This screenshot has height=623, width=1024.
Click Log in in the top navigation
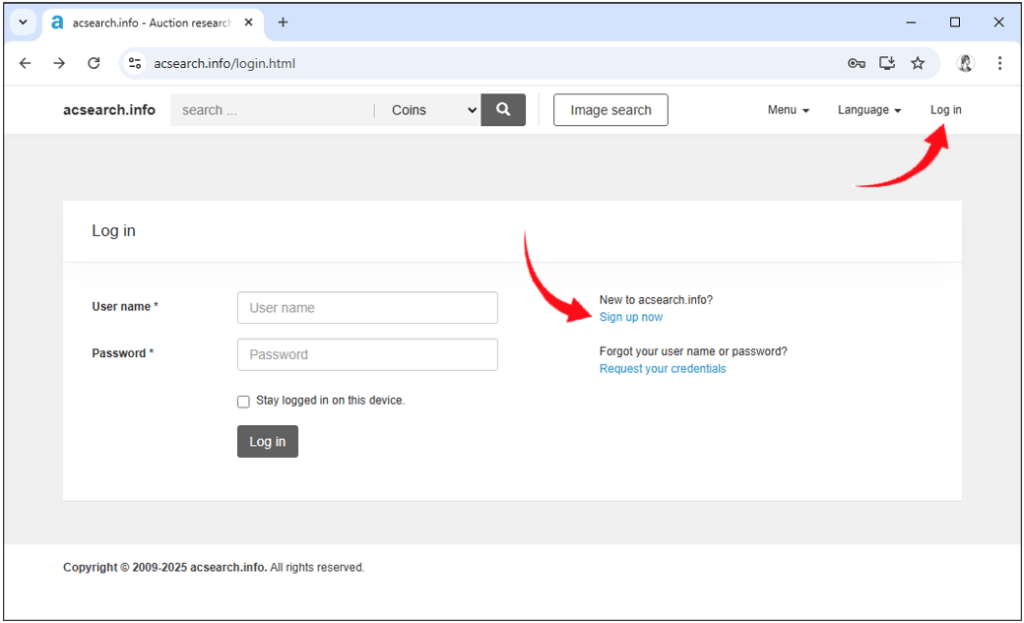tap(945, 110)
